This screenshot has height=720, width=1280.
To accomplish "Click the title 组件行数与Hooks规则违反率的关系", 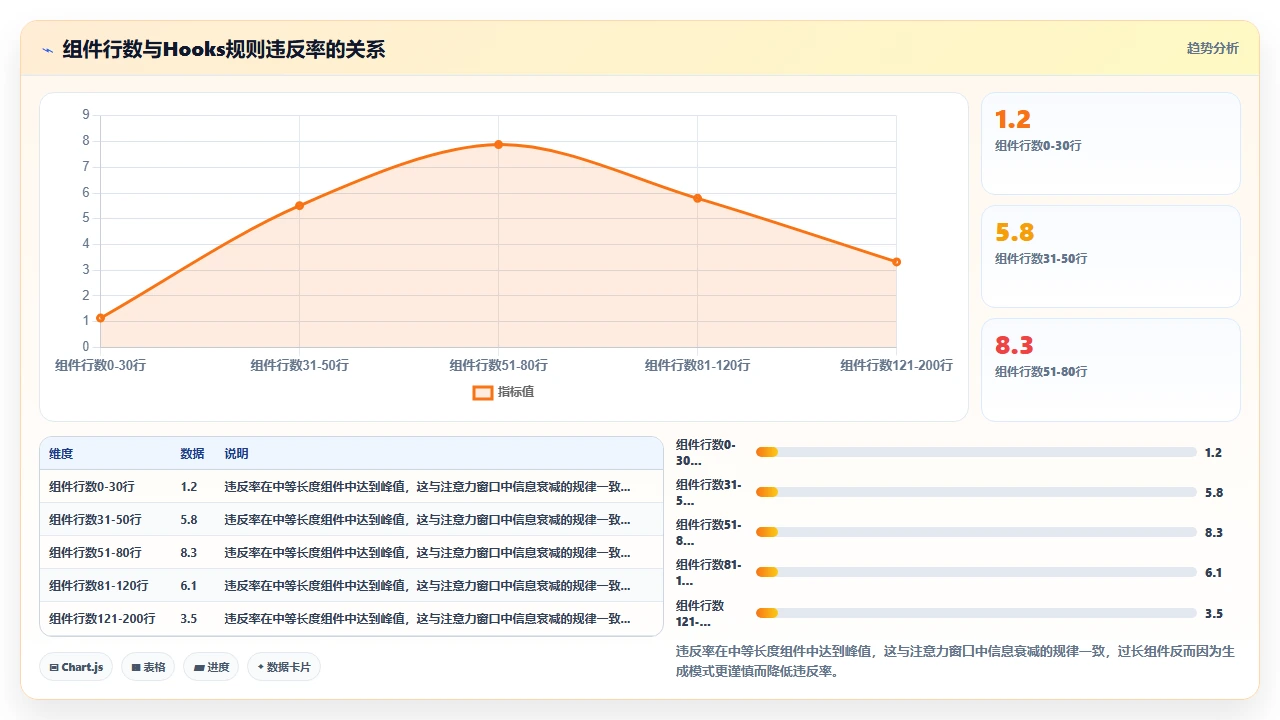I will (x=224, y=49).
